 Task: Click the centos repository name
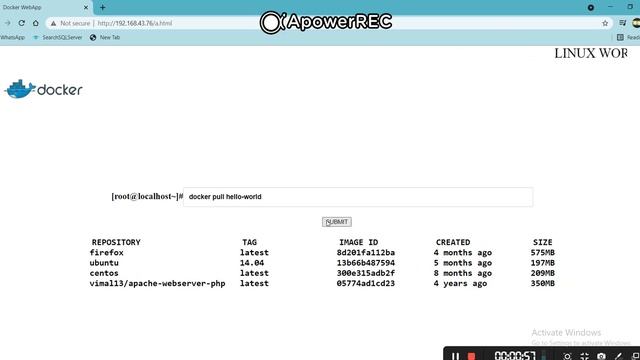(x=104, y=273)
